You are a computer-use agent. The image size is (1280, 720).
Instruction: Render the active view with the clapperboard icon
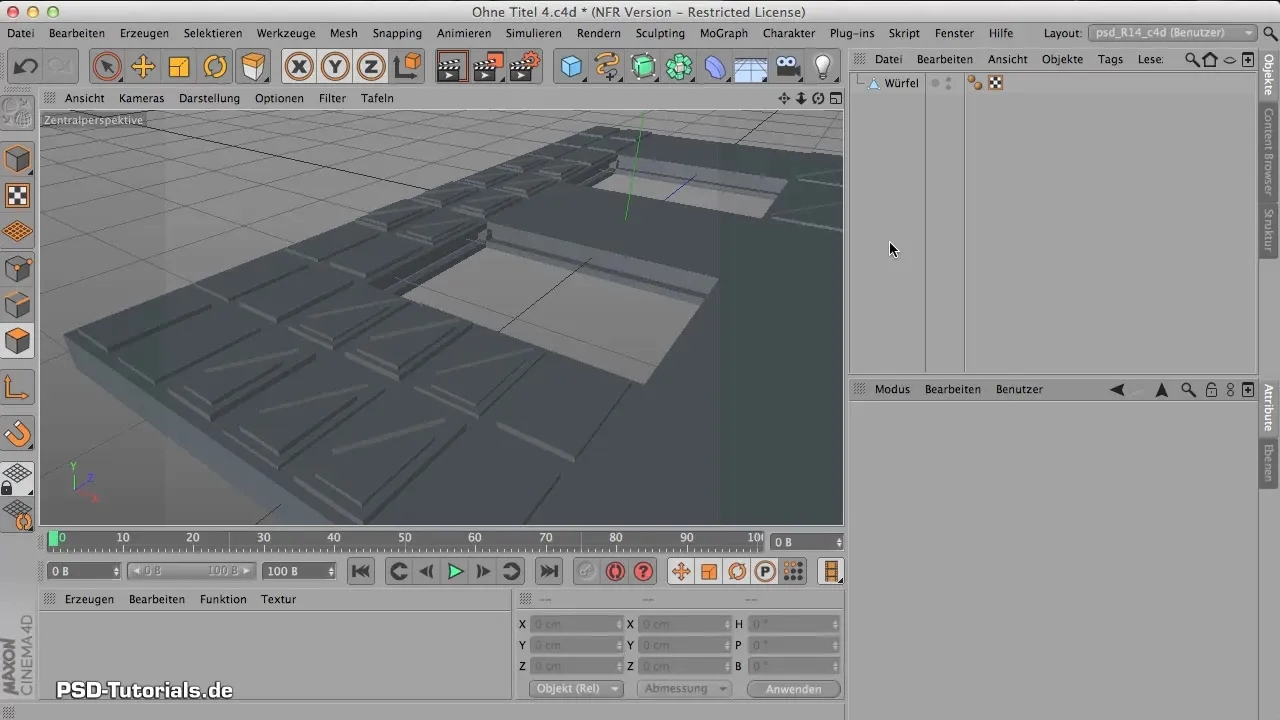point(451,67)
